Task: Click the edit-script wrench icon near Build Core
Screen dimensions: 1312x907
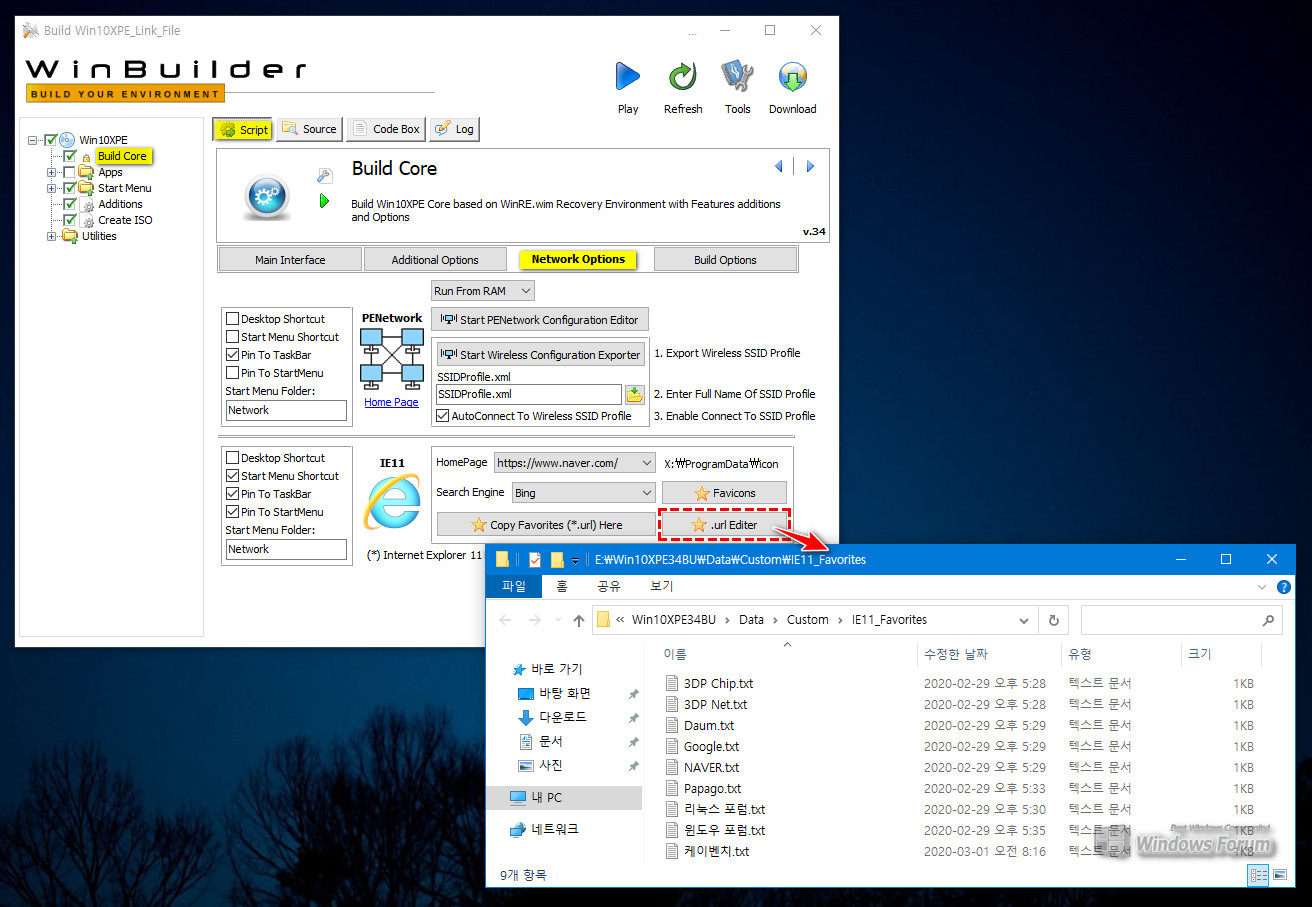Action: point(324,176)
